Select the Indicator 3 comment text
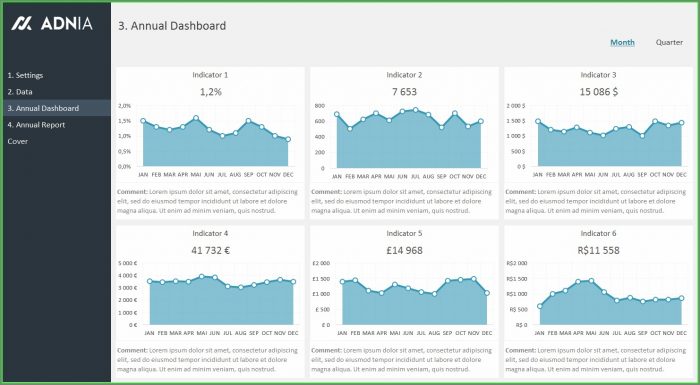The height and width of the screenshot is (385, 700). click(596, 201)
